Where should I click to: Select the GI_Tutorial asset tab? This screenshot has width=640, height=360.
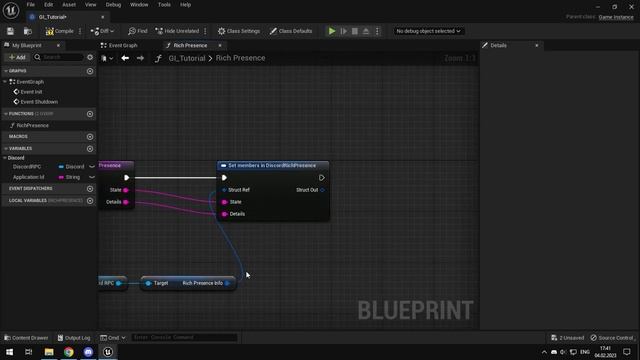point(53,17)
